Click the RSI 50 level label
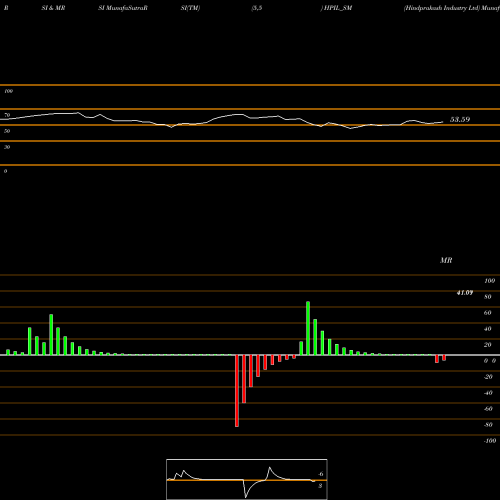This screenshot has height=500, width=500. [7, 131]
